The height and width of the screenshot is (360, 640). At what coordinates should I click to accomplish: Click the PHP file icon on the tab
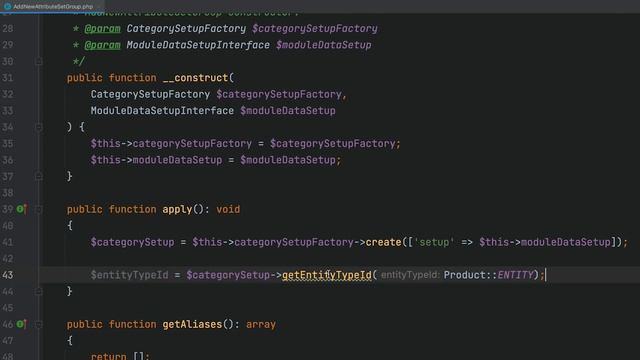click(7, 7)
